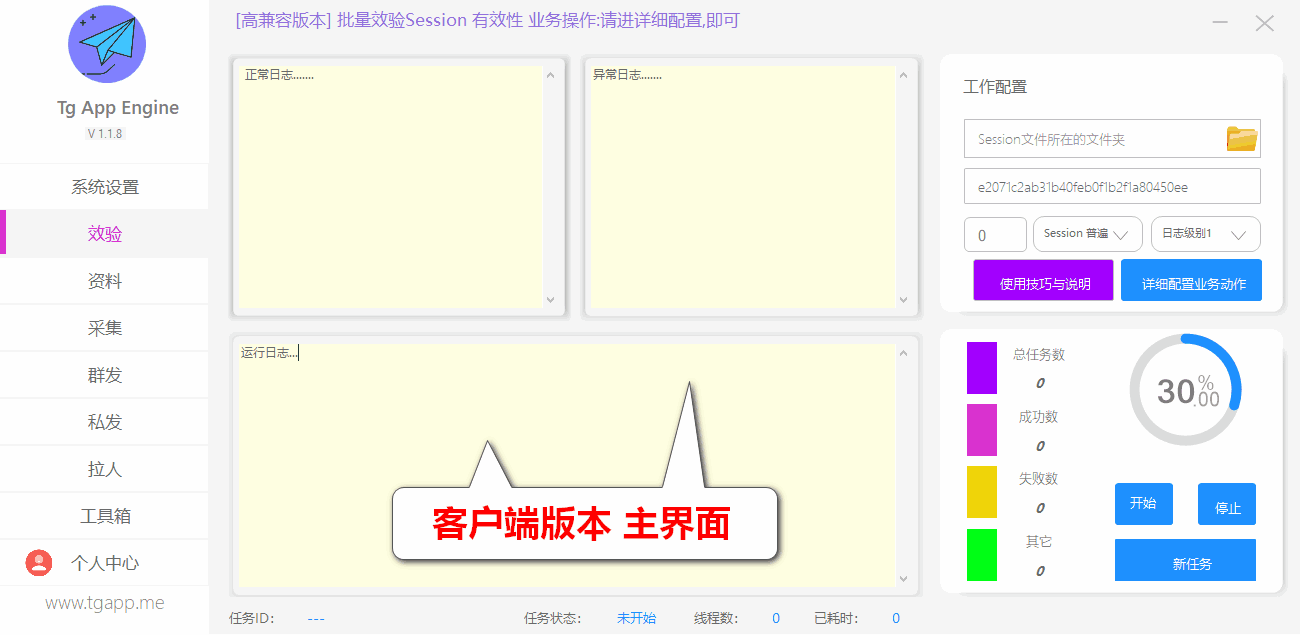
Task: Open the www.tgapp.me website link
Action: 105,603
